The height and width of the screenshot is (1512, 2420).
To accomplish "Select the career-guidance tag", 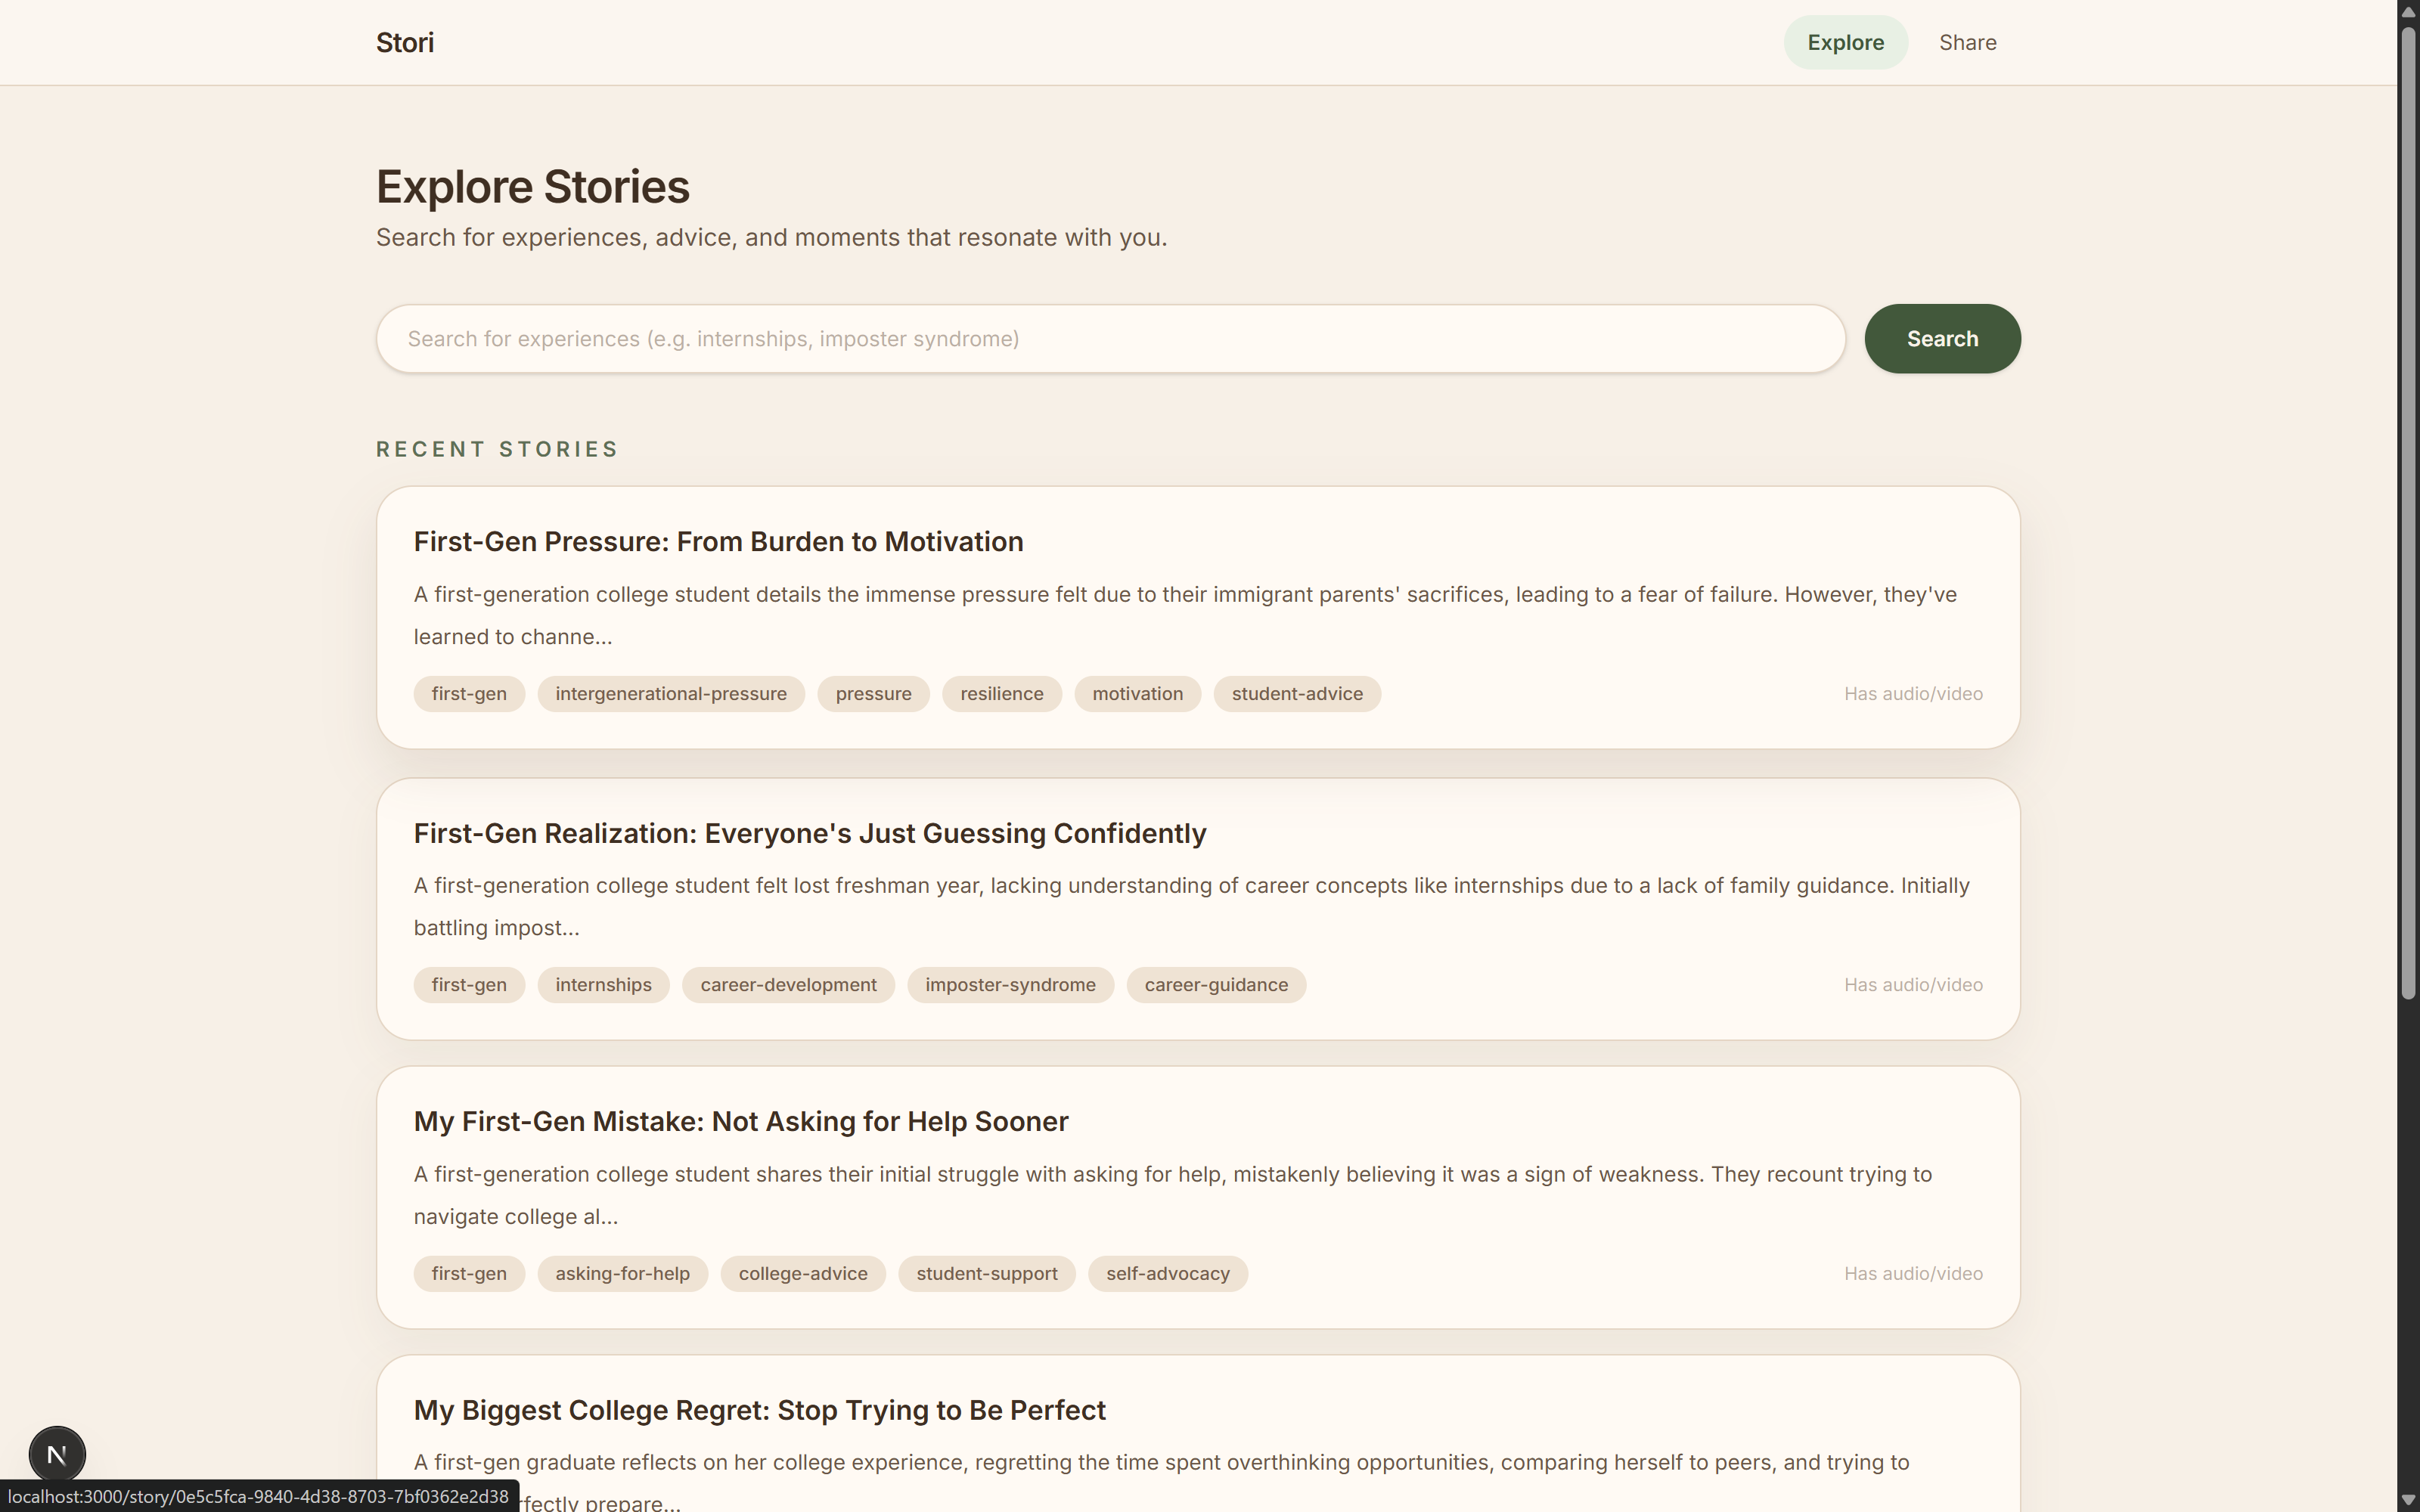I will point(1215,985).
